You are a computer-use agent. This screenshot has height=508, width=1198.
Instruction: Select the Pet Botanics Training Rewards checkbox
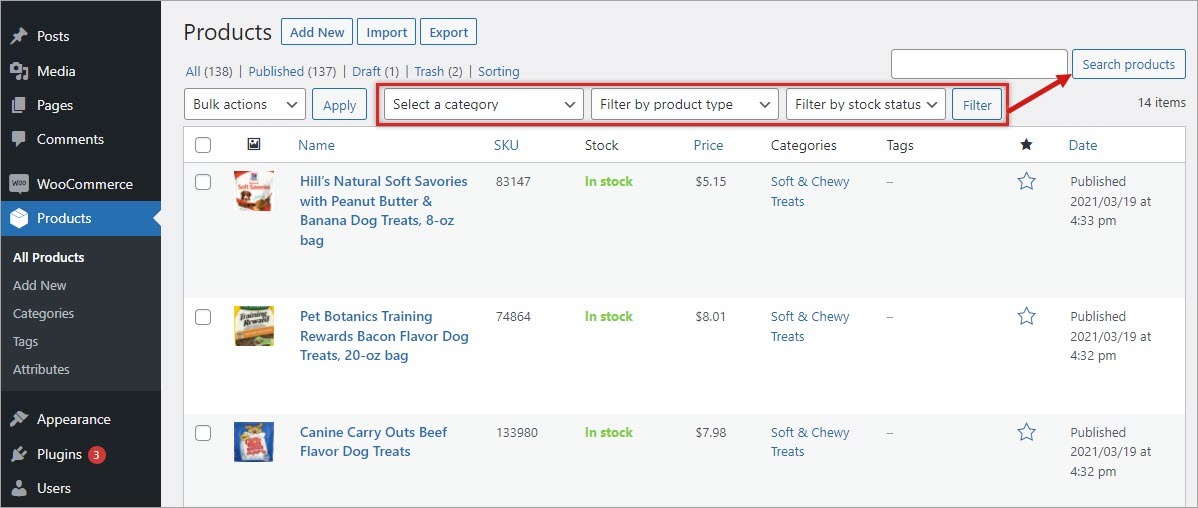tap(203, 317)
